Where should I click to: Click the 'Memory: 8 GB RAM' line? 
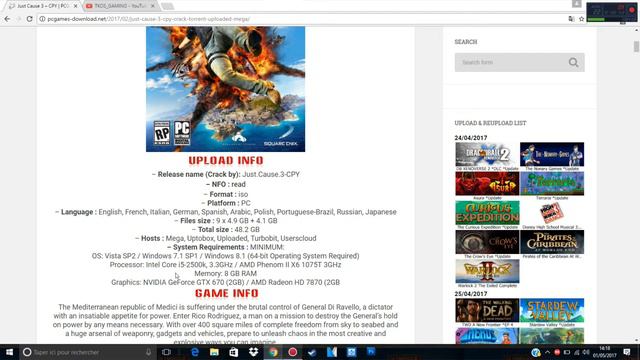(225, 273)
